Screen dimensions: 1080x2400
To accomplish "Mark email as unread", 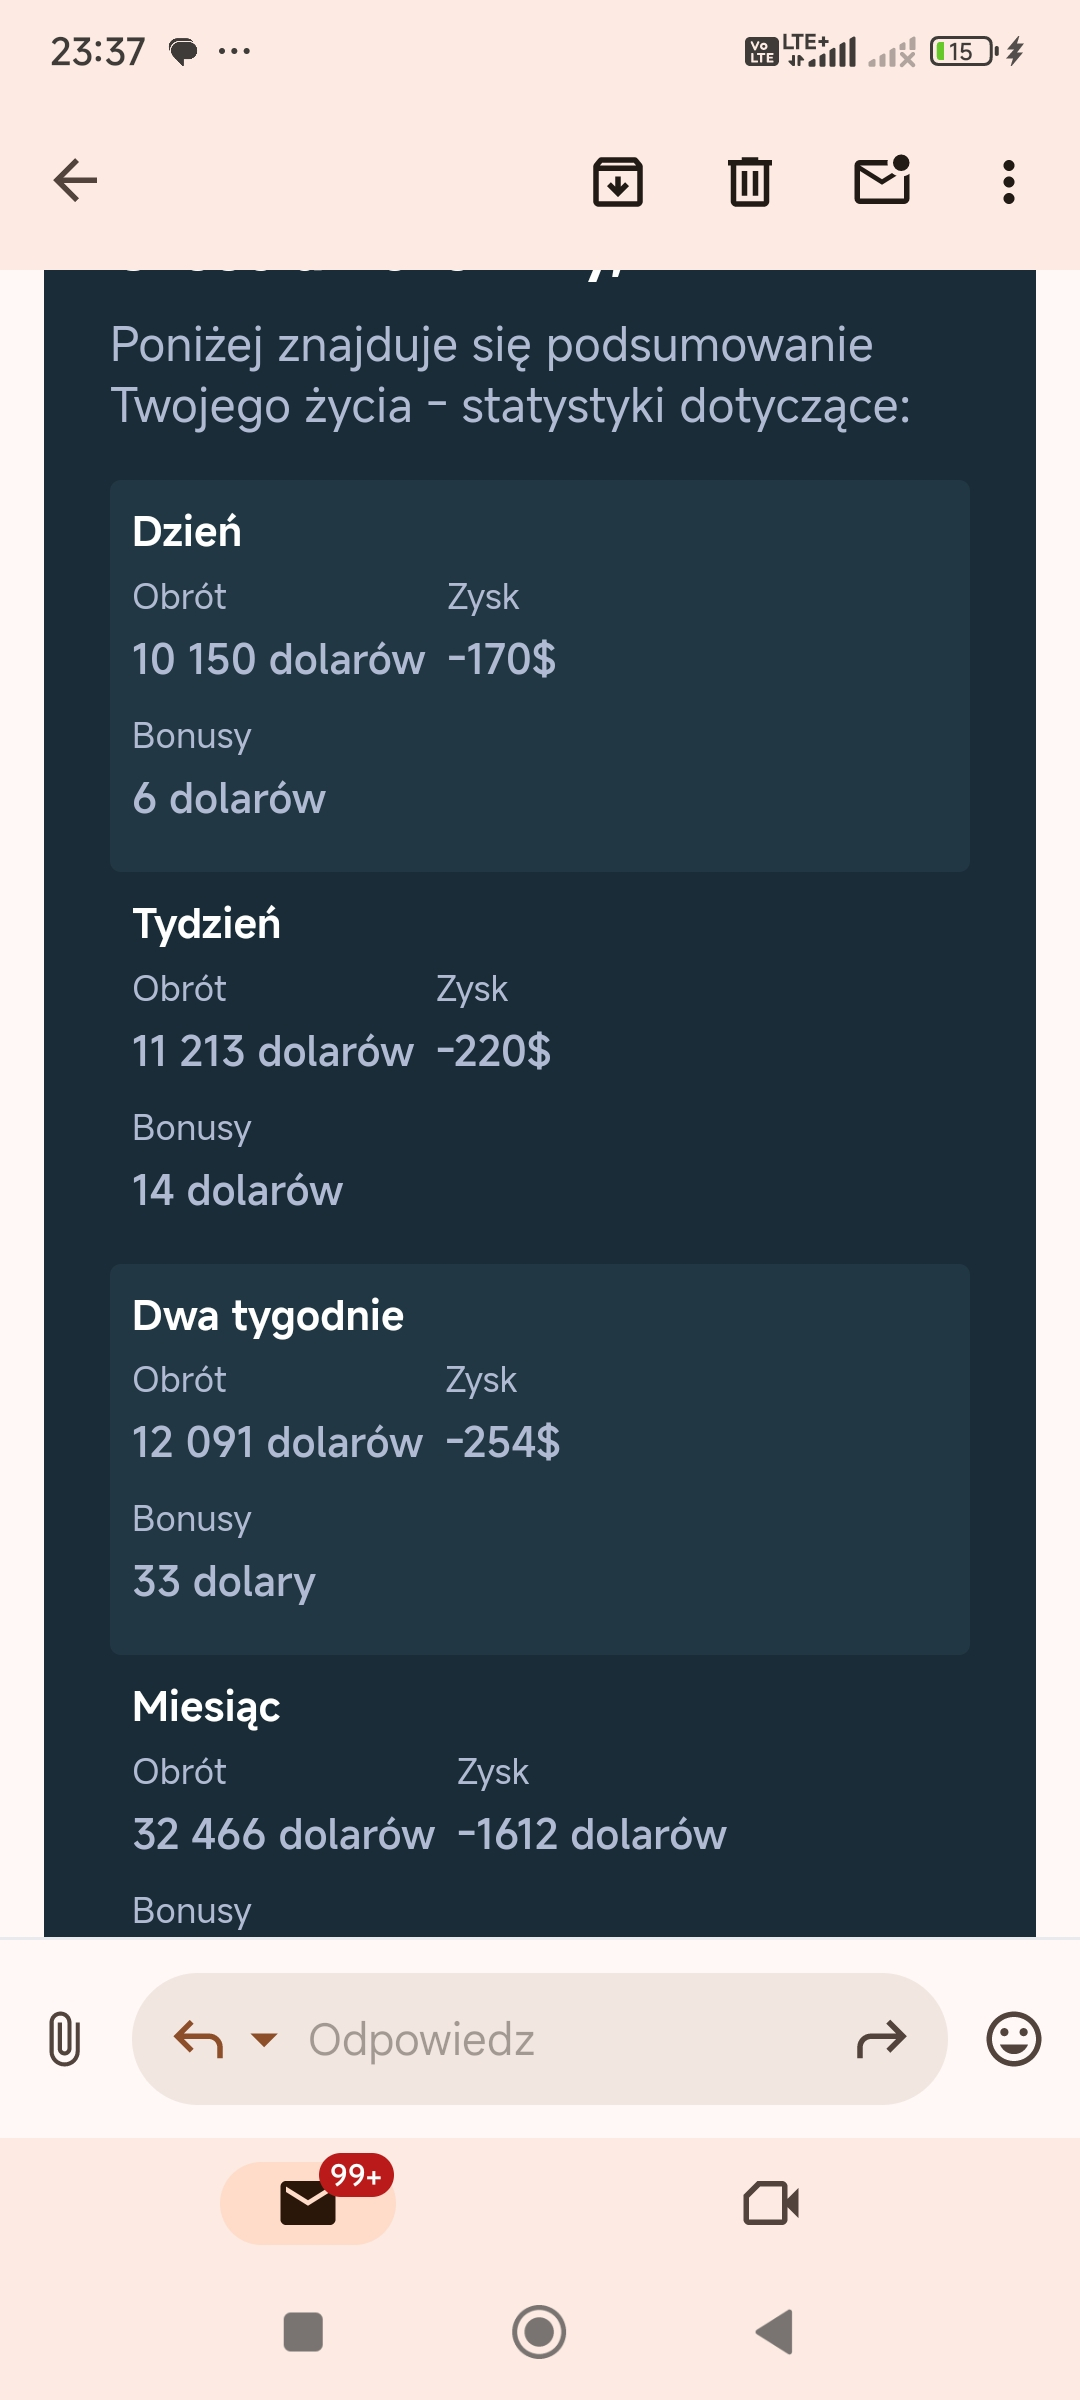I will coord(882,180).
